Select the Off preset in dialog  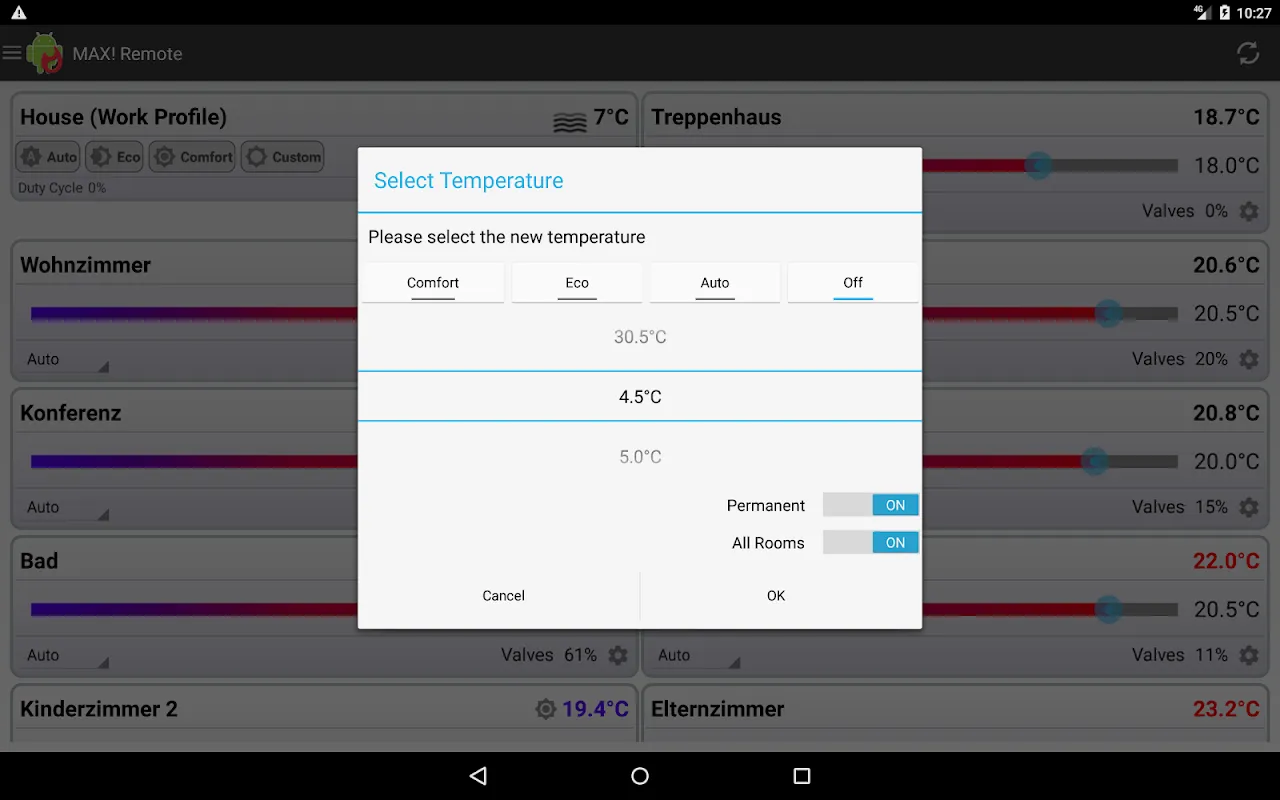pos(853,283)
